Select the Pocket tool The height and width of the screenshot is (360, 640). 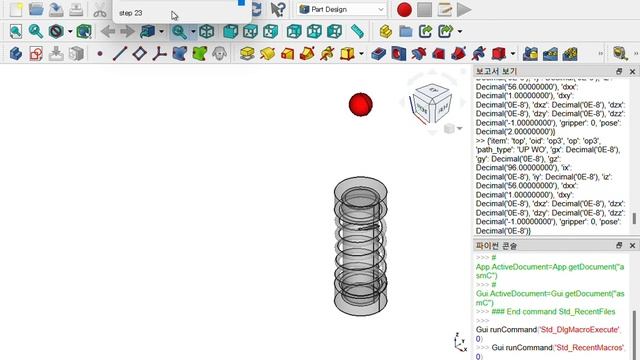point(378,53)
